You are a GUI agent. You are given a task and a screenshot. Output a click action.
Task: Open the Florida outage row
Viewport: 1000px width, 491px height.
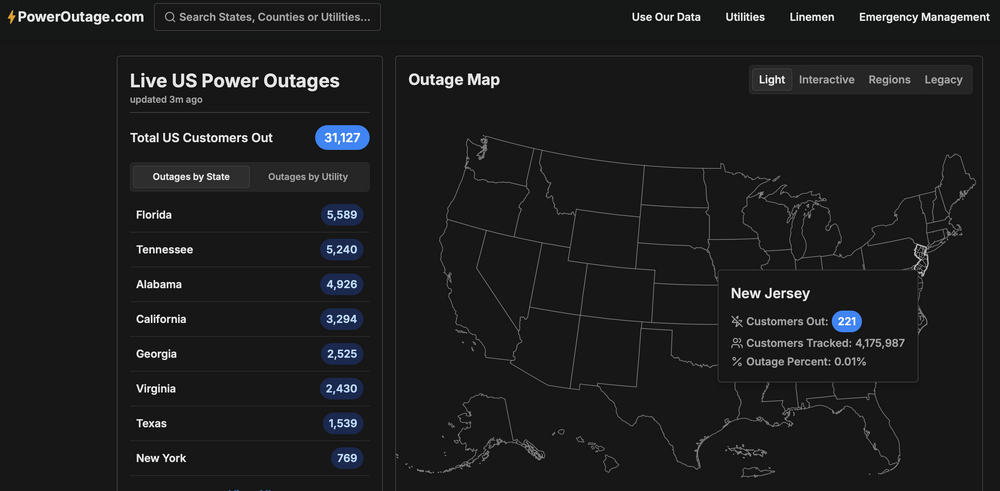[x=250, y=215]
